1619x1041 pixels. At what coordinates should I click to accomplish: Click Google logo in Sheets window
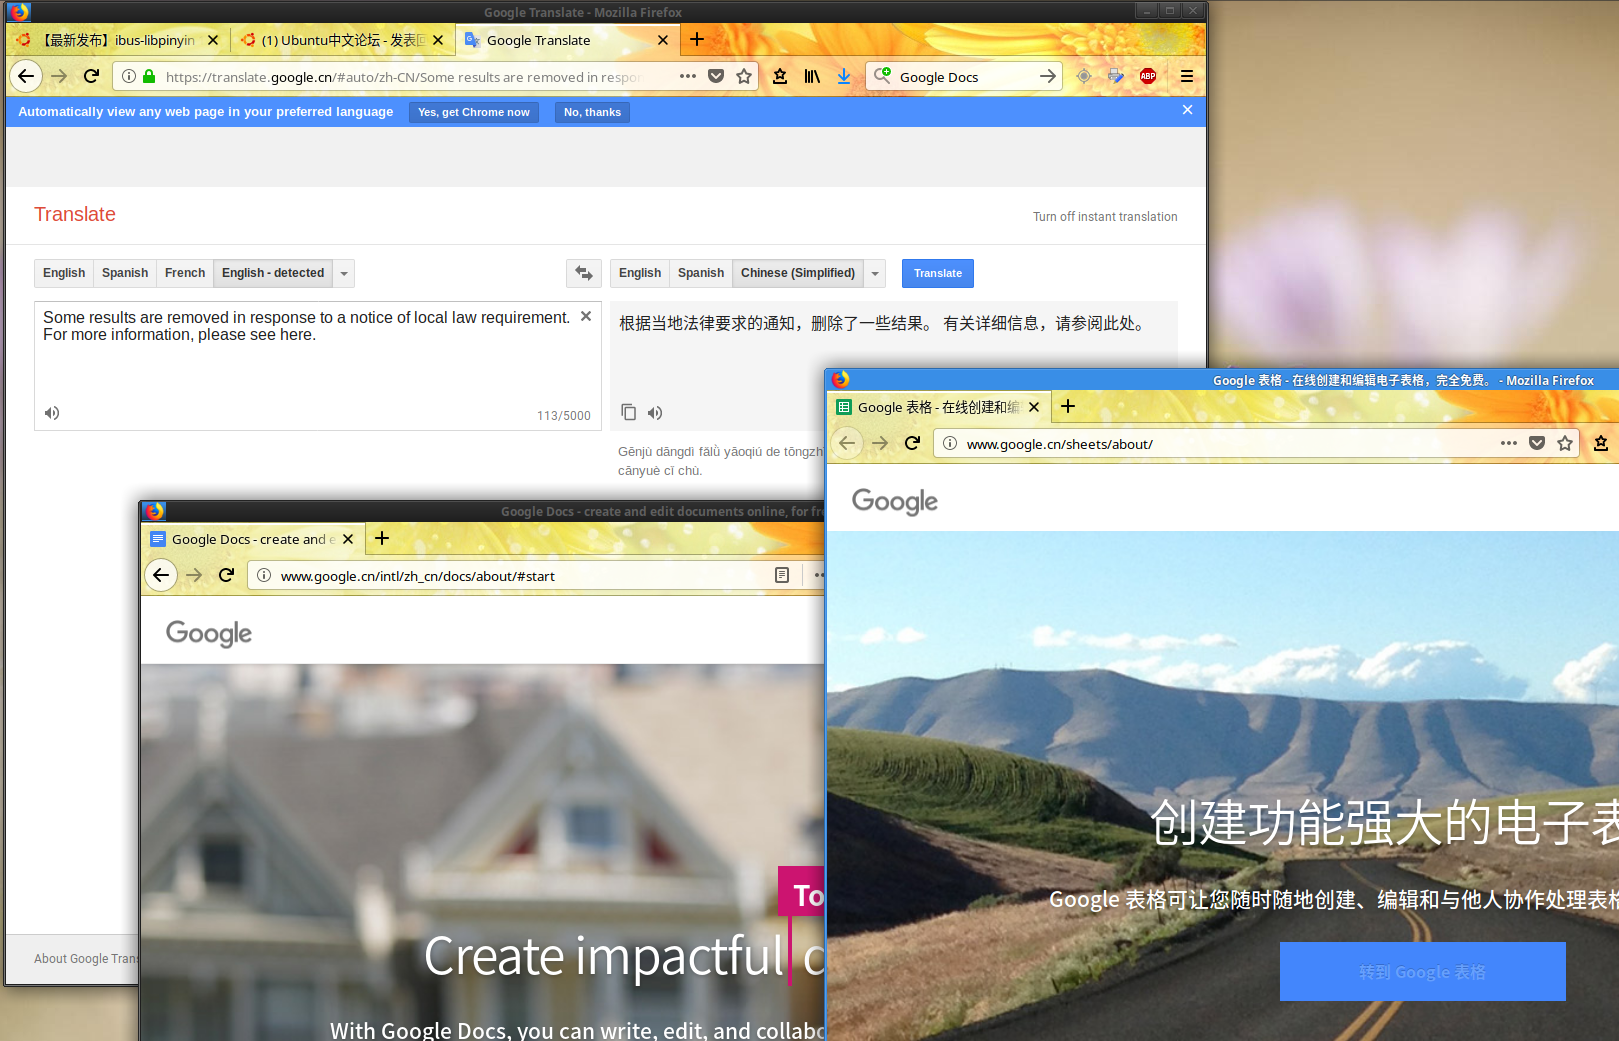(895, 501)
